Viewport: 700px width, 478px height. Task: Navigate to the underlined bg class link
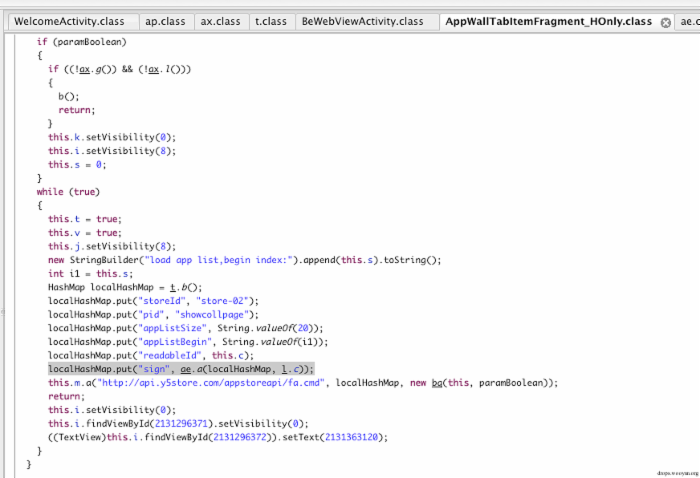coord(437,383)
